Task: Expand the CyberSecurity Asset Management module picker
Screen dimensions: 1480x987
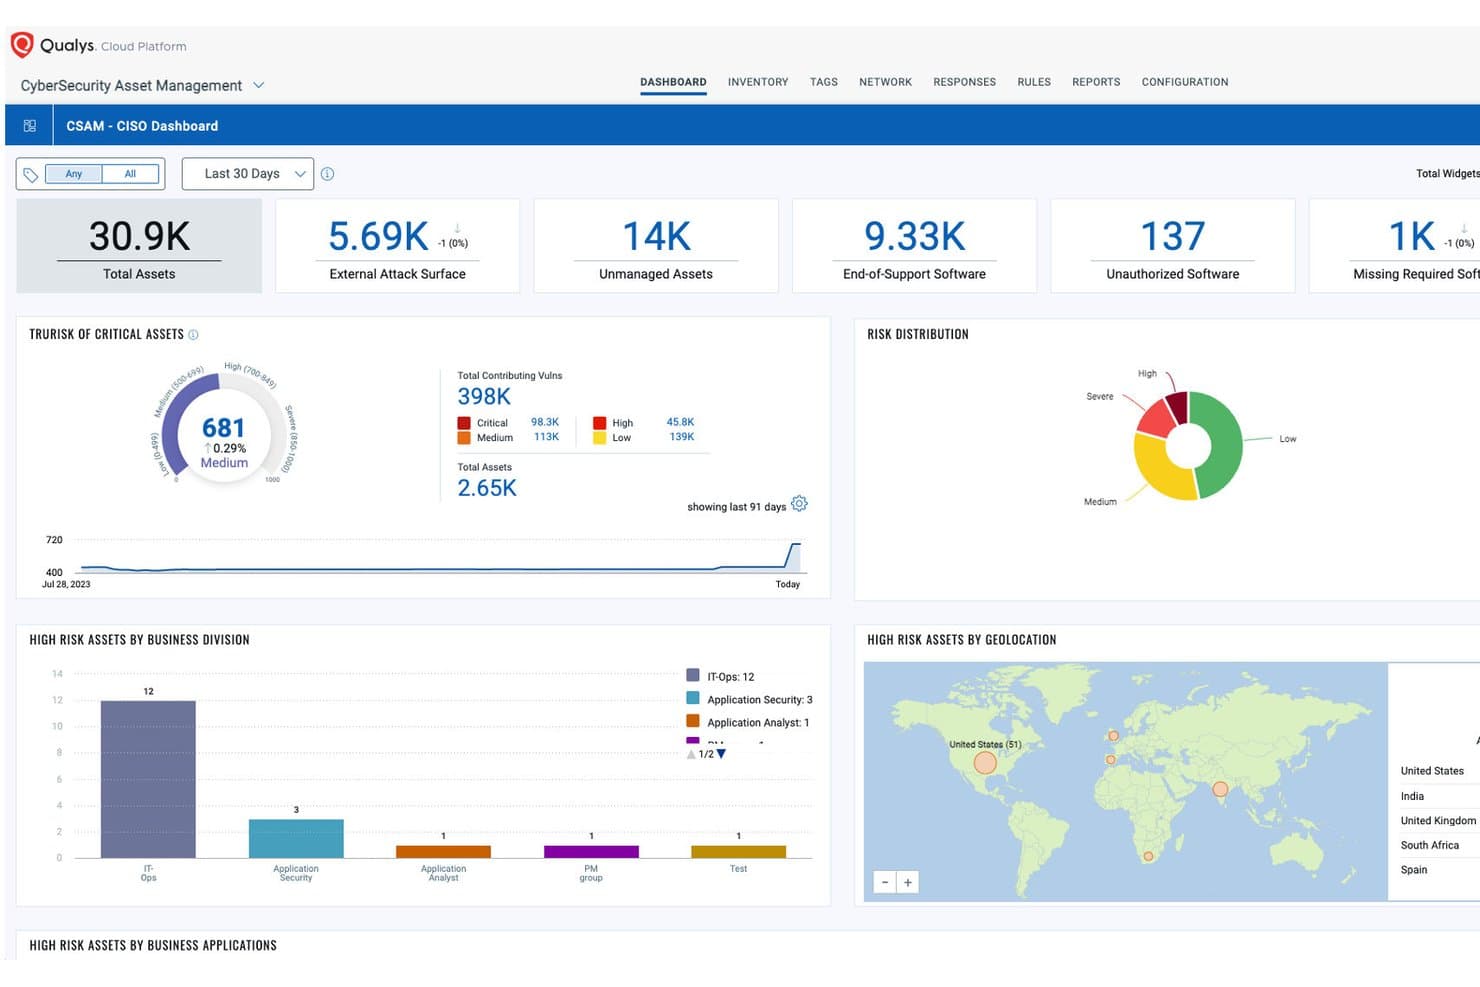Action: click(x=143, y=86)
